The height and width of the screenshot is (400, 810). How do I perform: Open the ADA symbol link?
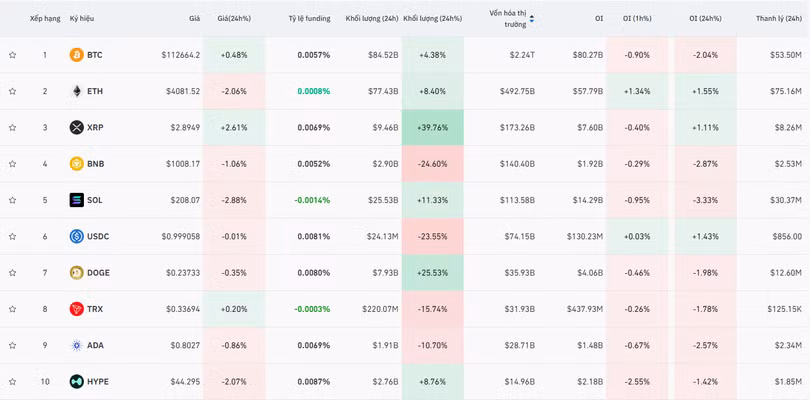94,345
